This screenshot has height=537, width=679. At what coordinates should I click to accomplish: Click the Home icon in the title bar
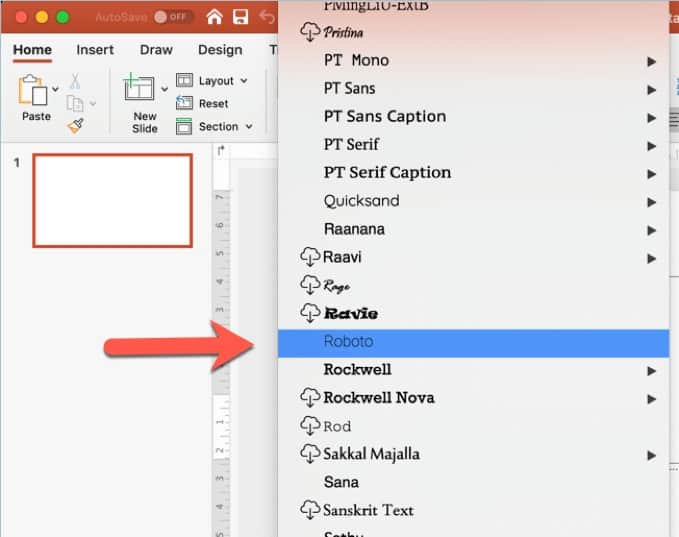[x=214, y=17]
